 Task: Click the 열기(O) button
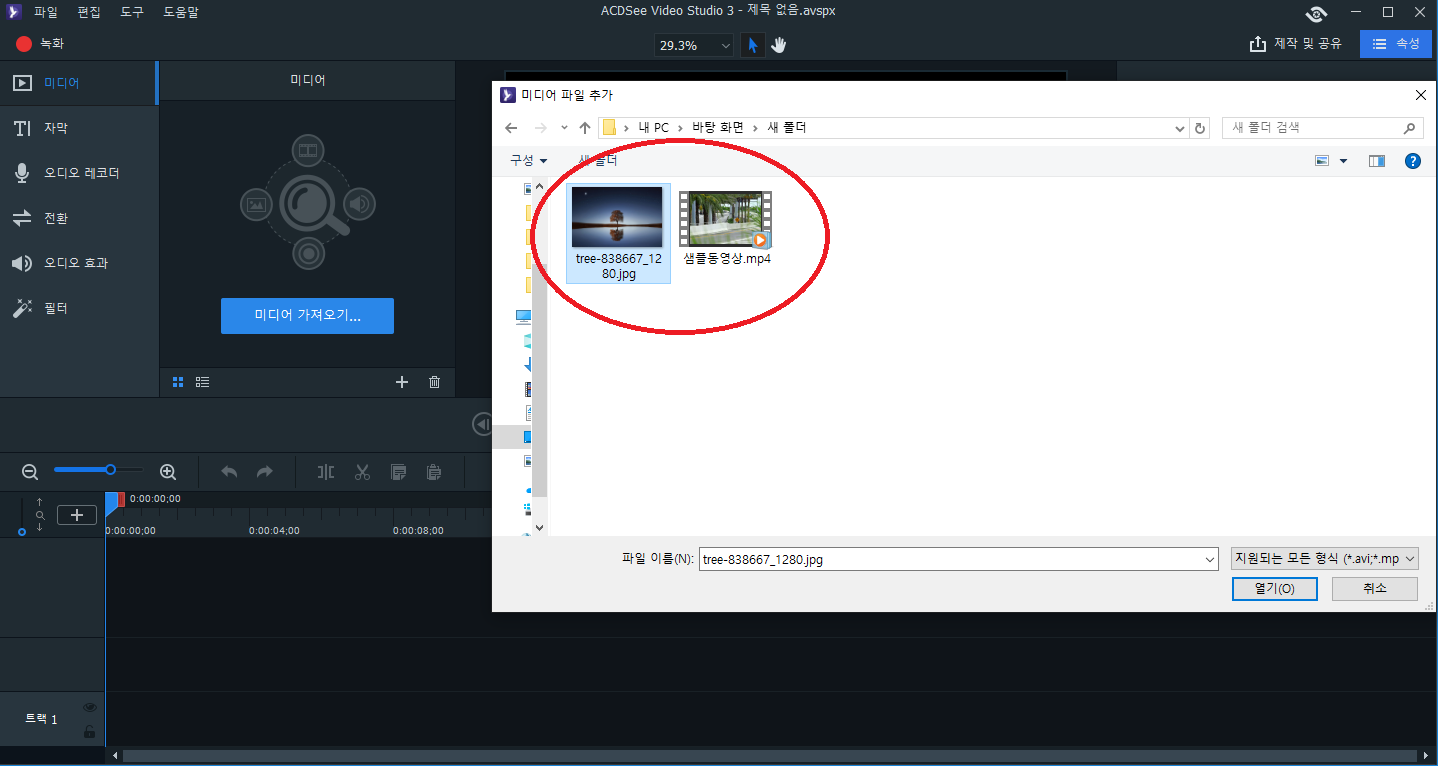tap(1275, 589)
